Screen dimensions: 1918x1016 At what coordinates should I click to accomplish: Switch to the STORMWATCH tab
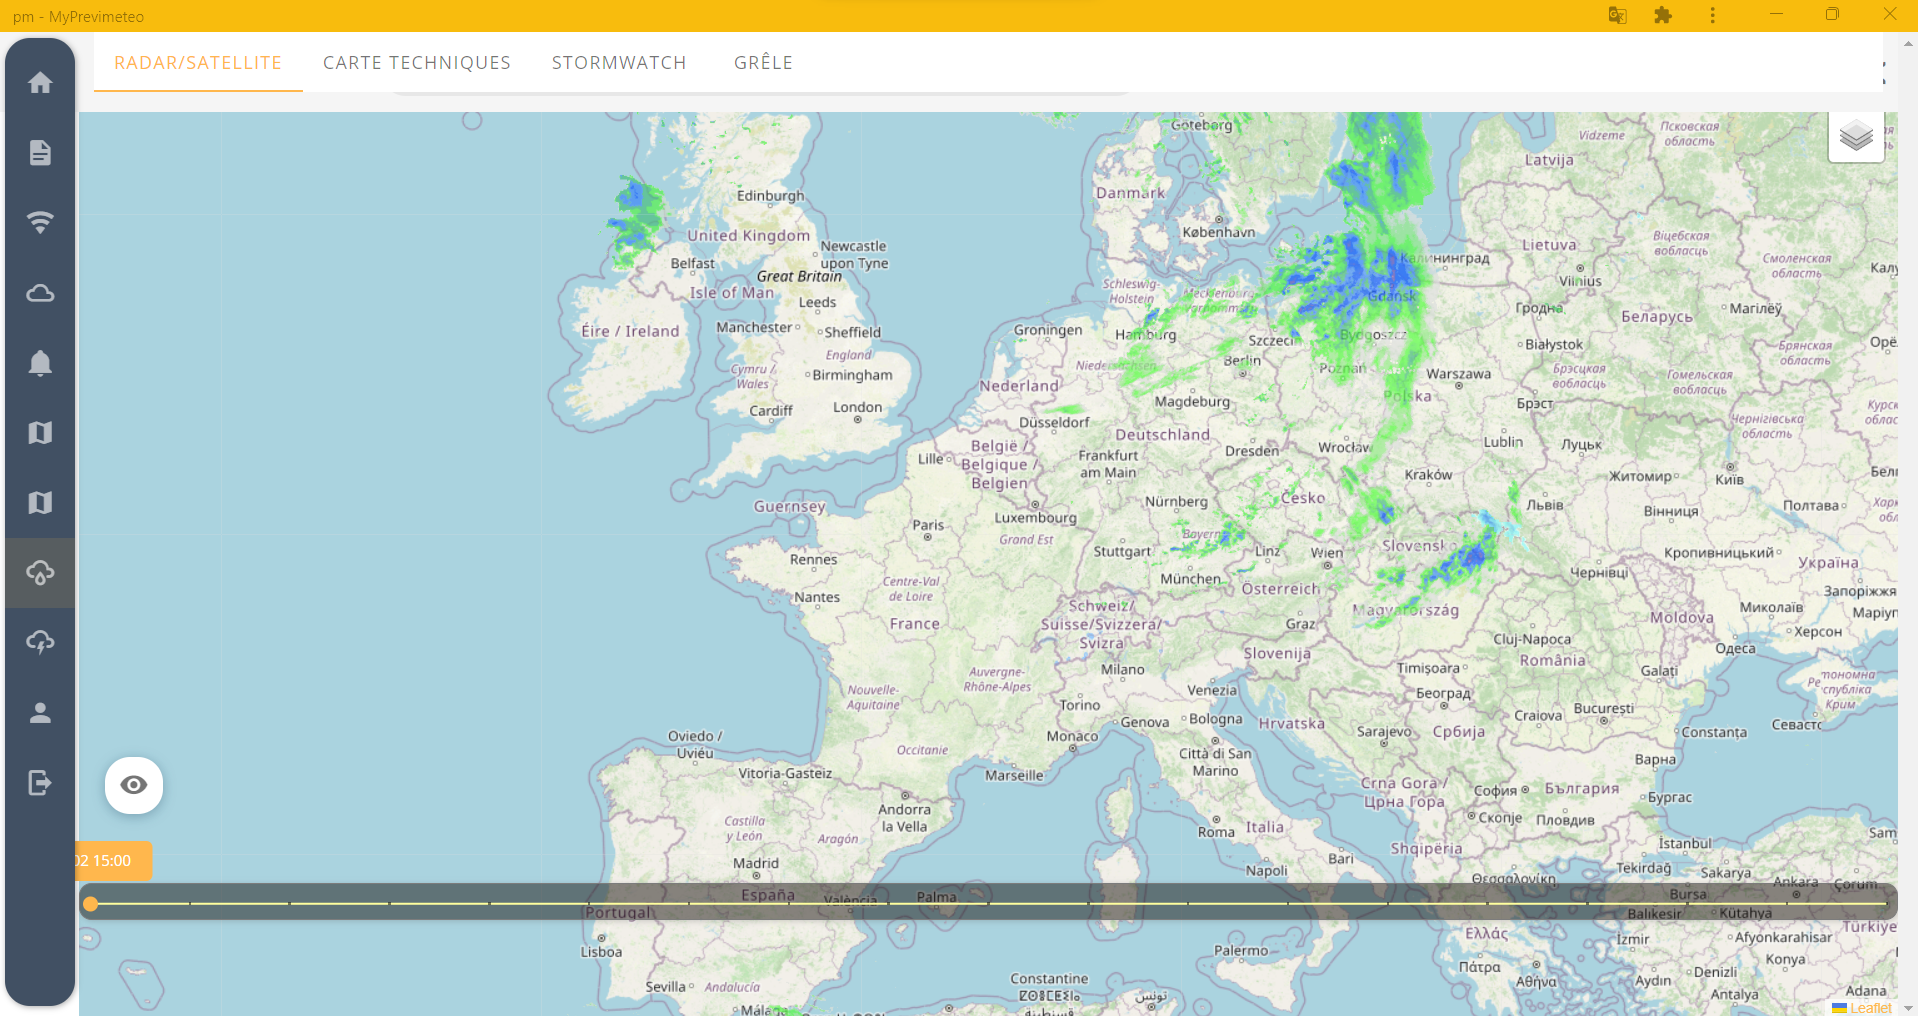(x=619, y=63)
